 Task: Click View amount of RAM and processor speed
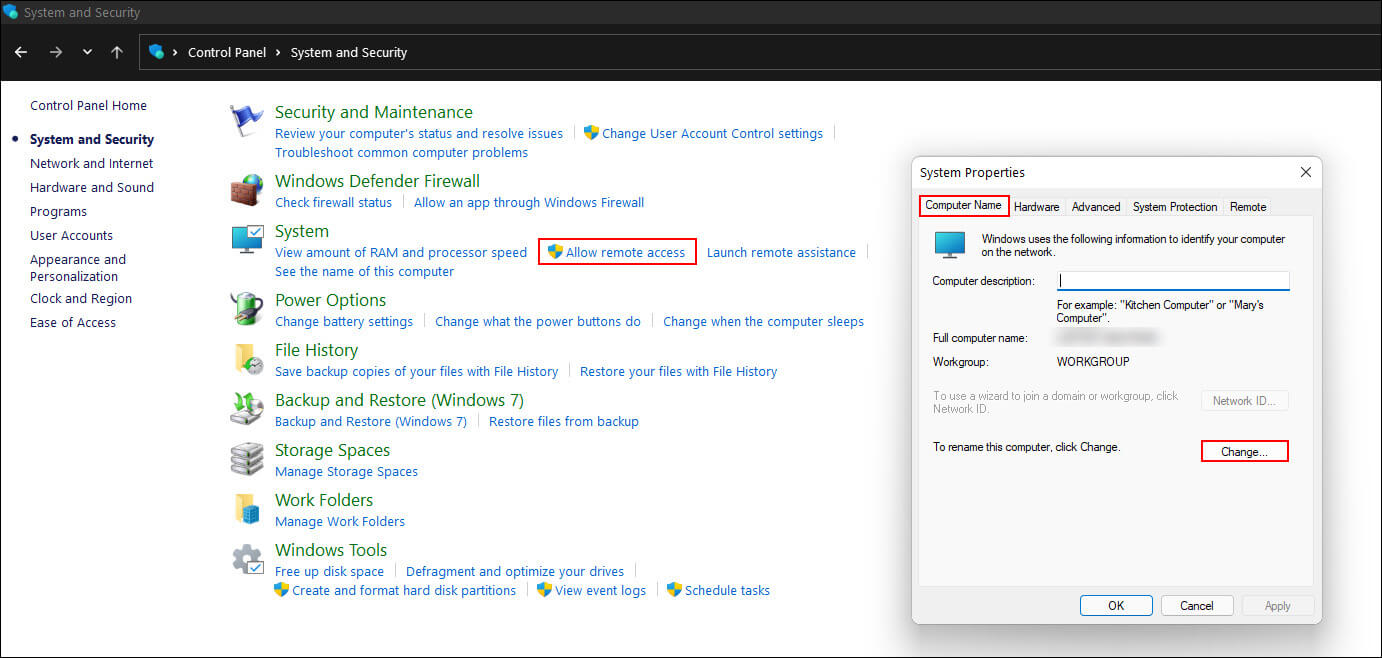[x=401, y=253]
